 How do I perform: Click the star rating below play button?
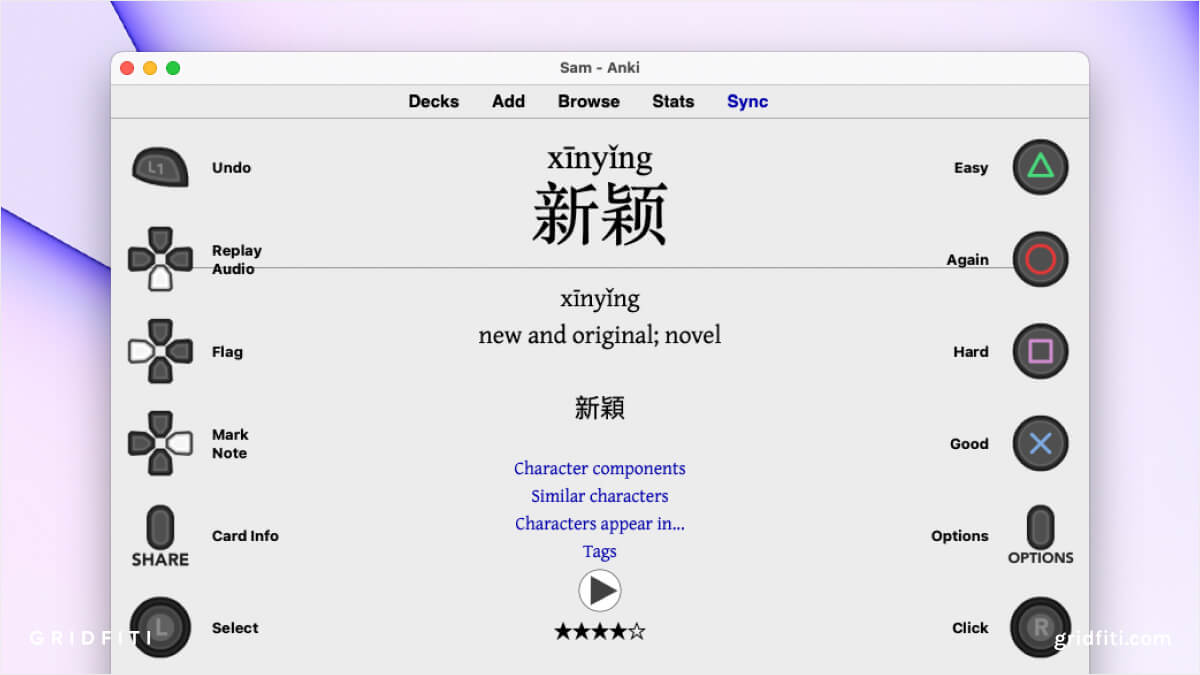(x=600, y=631)
